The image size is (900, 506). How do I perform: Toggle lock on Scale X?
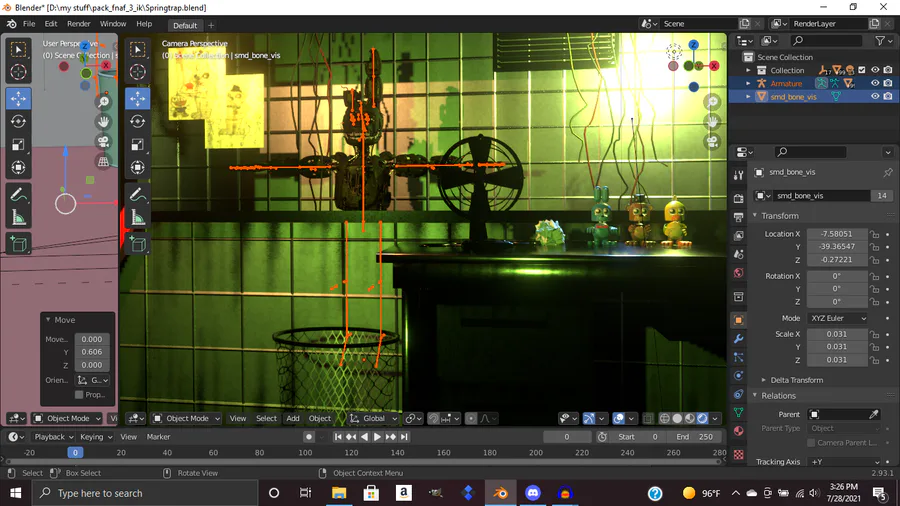click(x=874, y=334)
